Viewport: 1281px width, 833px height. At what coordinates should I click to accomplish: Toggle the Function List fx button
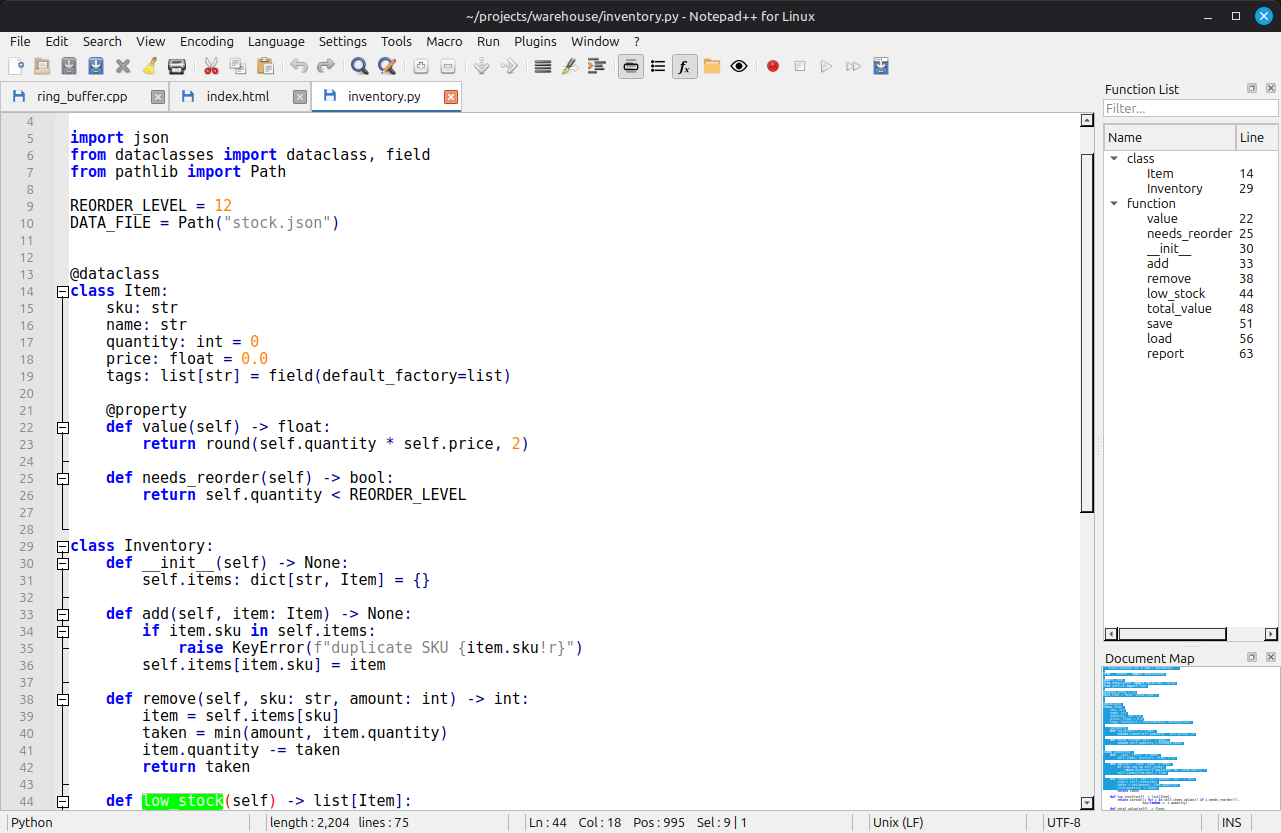tap(685, 66)
